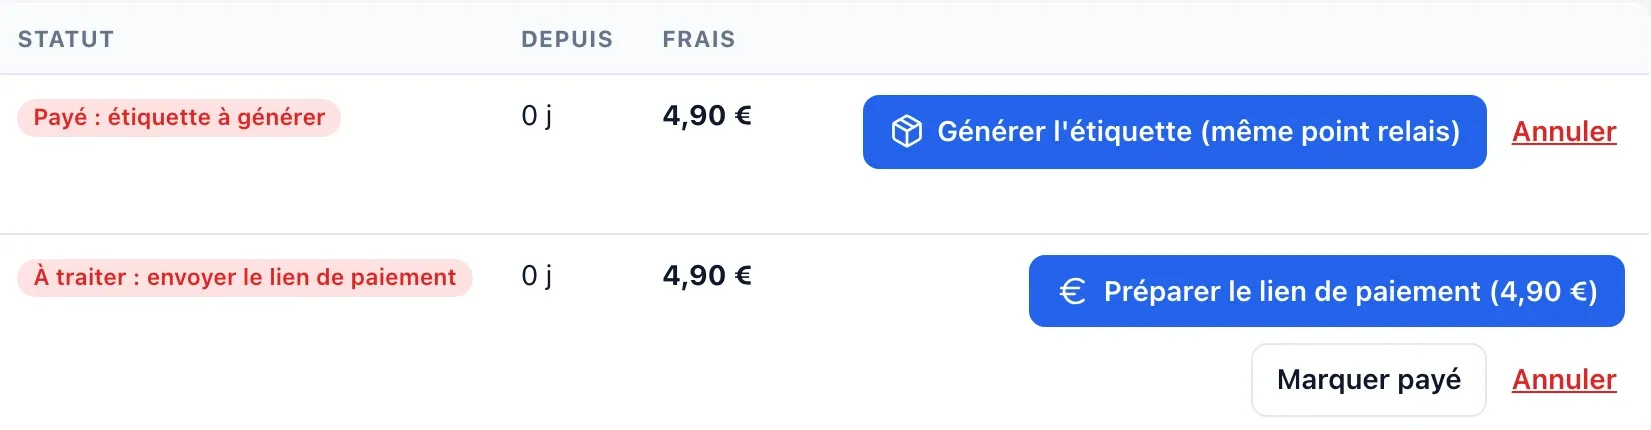Click the 4,90 € fee in the paid row
The height and width of the screenshot is (430, 1651).
point(707,116)
